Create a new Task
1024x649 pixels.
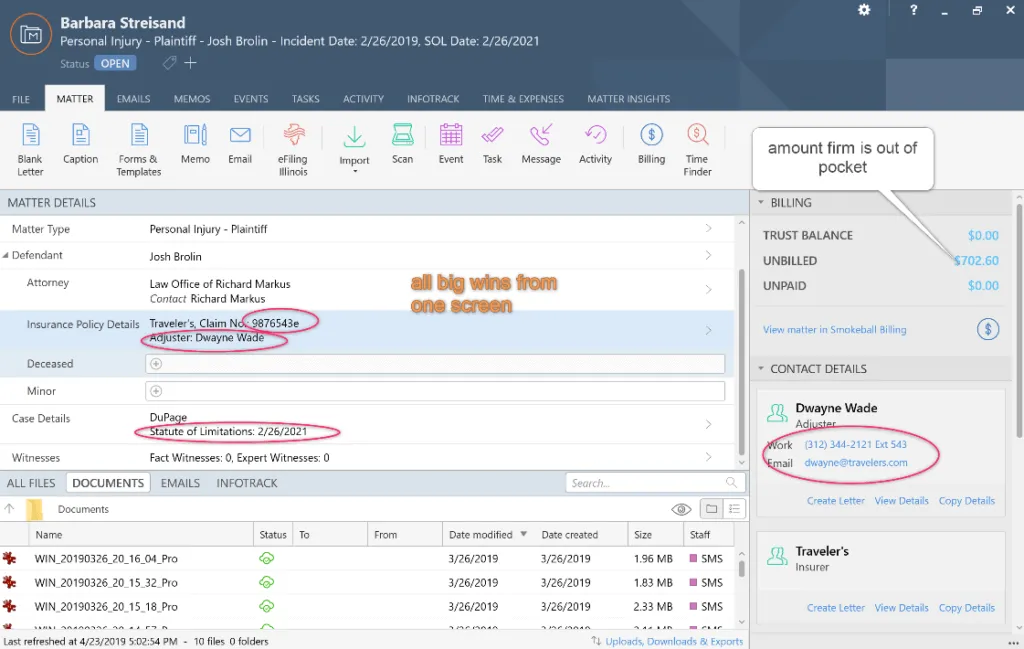(492, 144)
